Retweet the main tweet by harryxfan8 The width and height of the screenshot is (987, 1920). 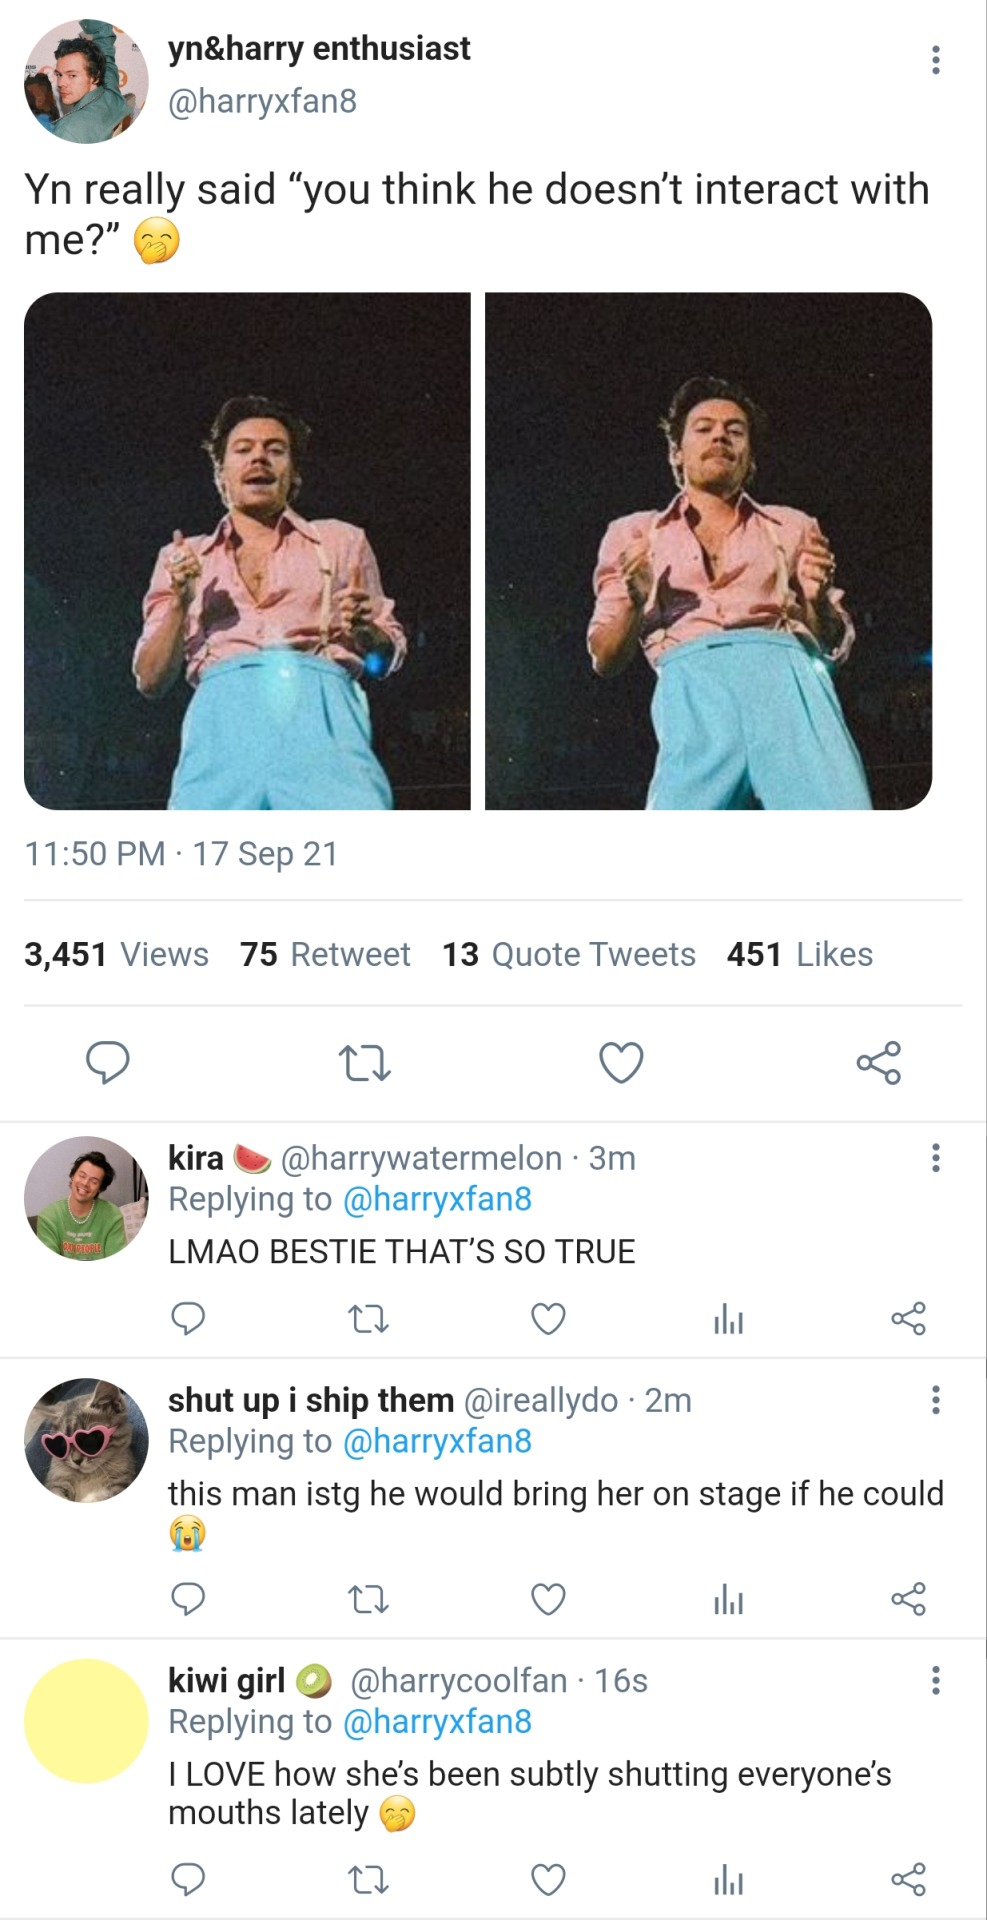pyautogui.click(x=364, y=1062)
